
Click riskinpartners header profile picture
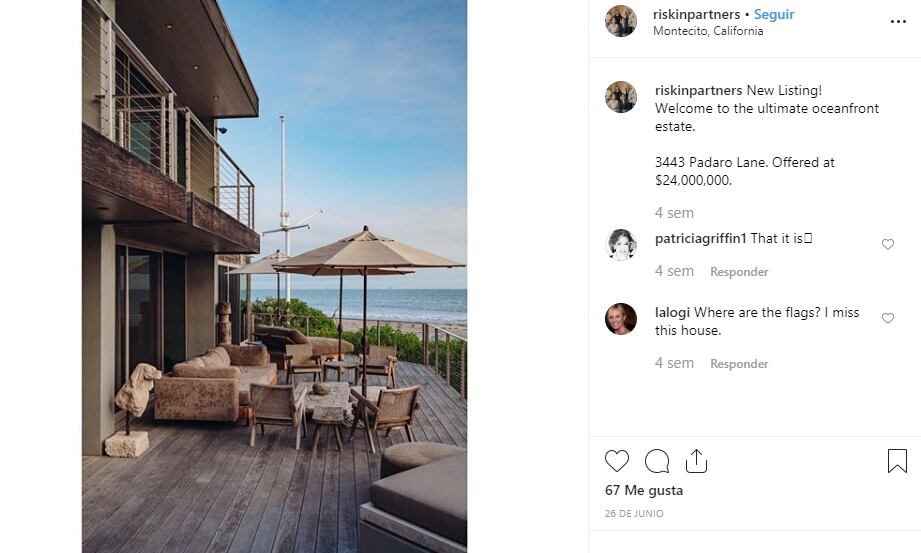pyautogui.click(x=621, y=21)
